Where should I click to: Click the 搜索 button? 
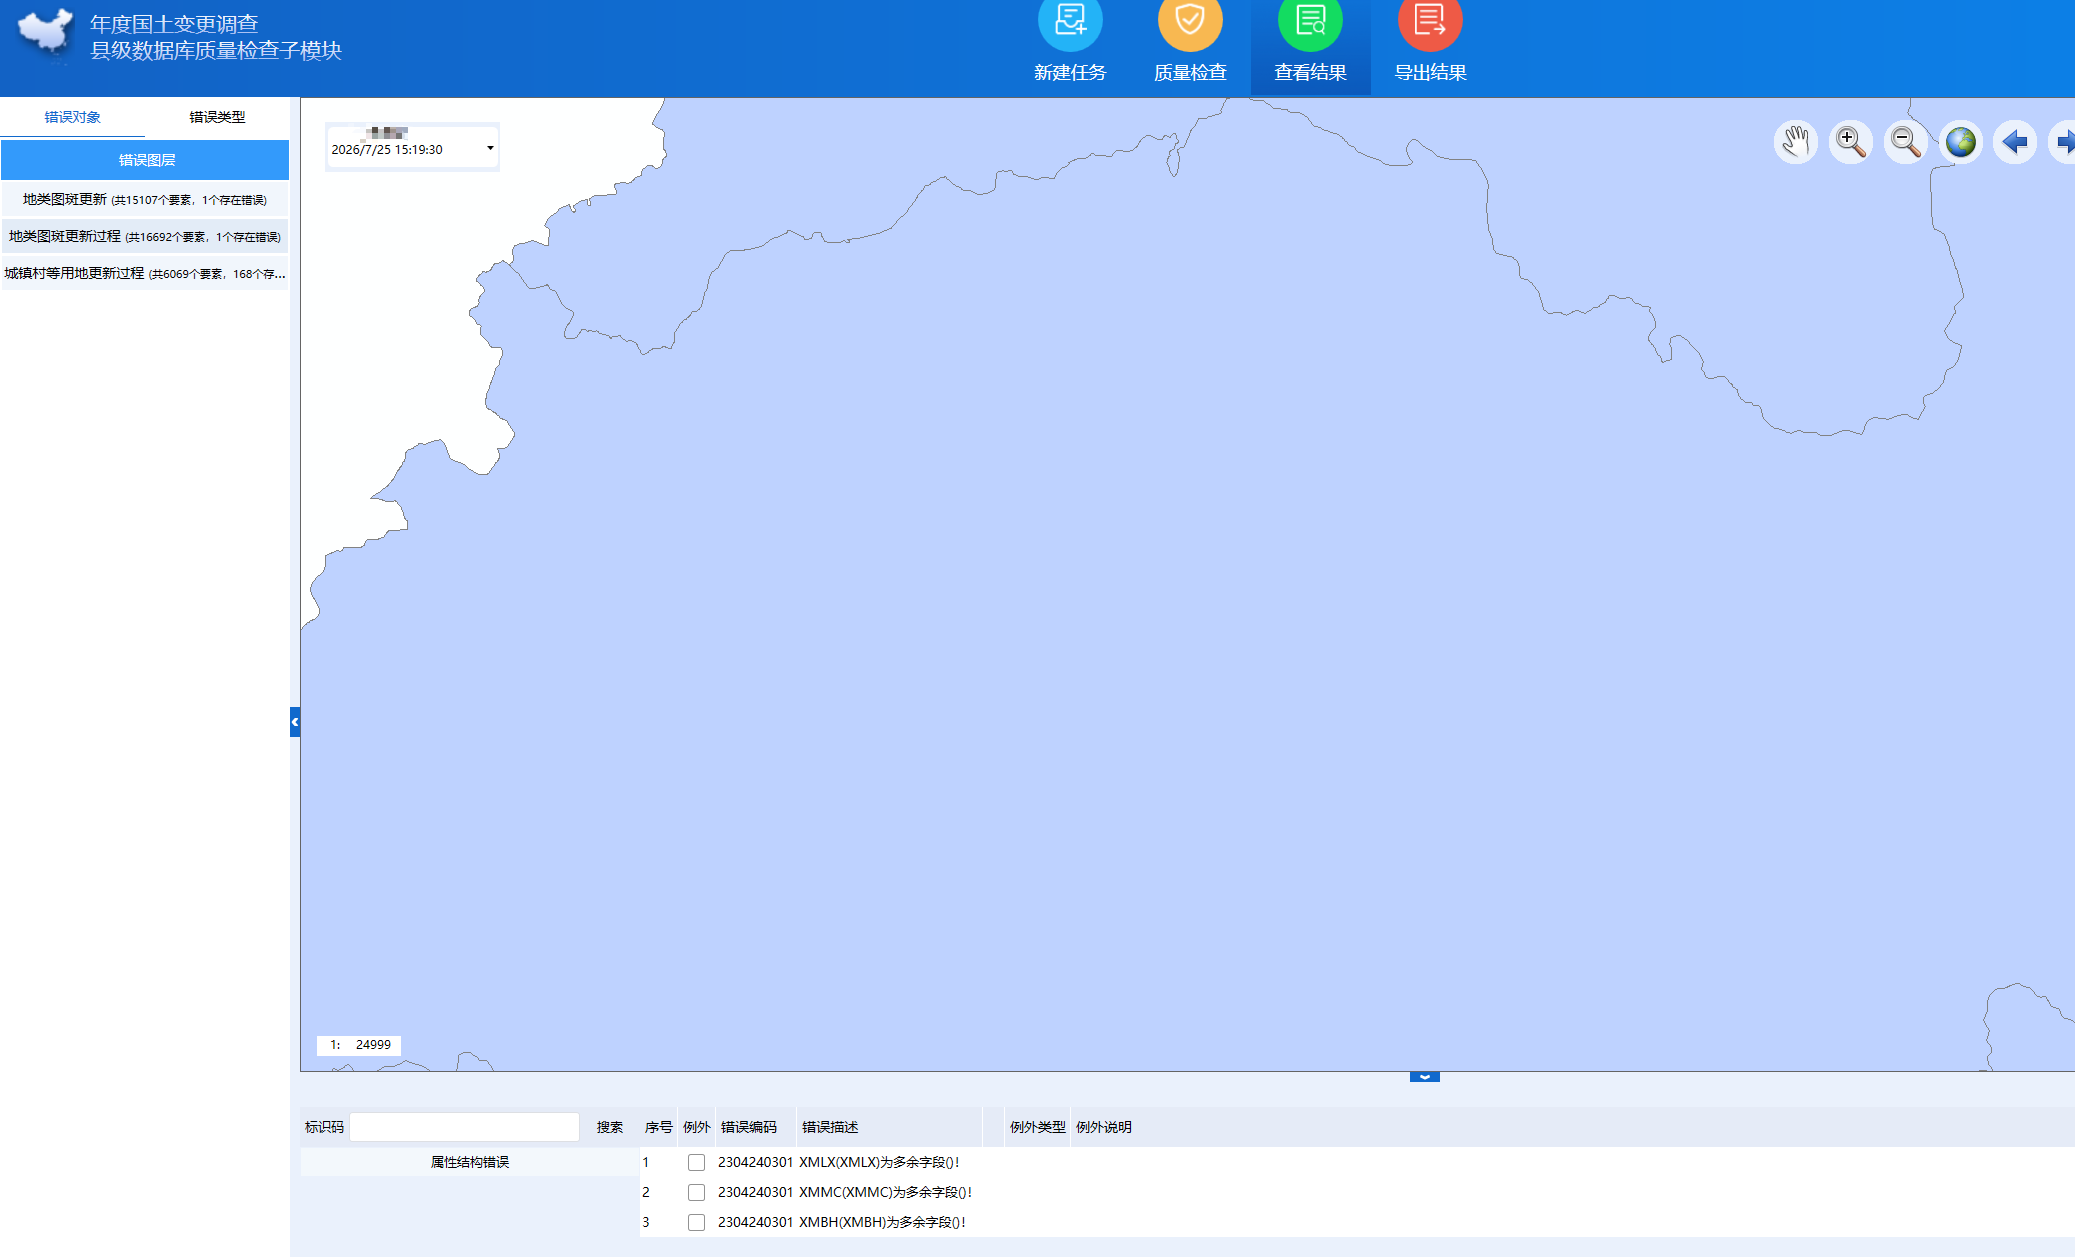coord(610,1127)
